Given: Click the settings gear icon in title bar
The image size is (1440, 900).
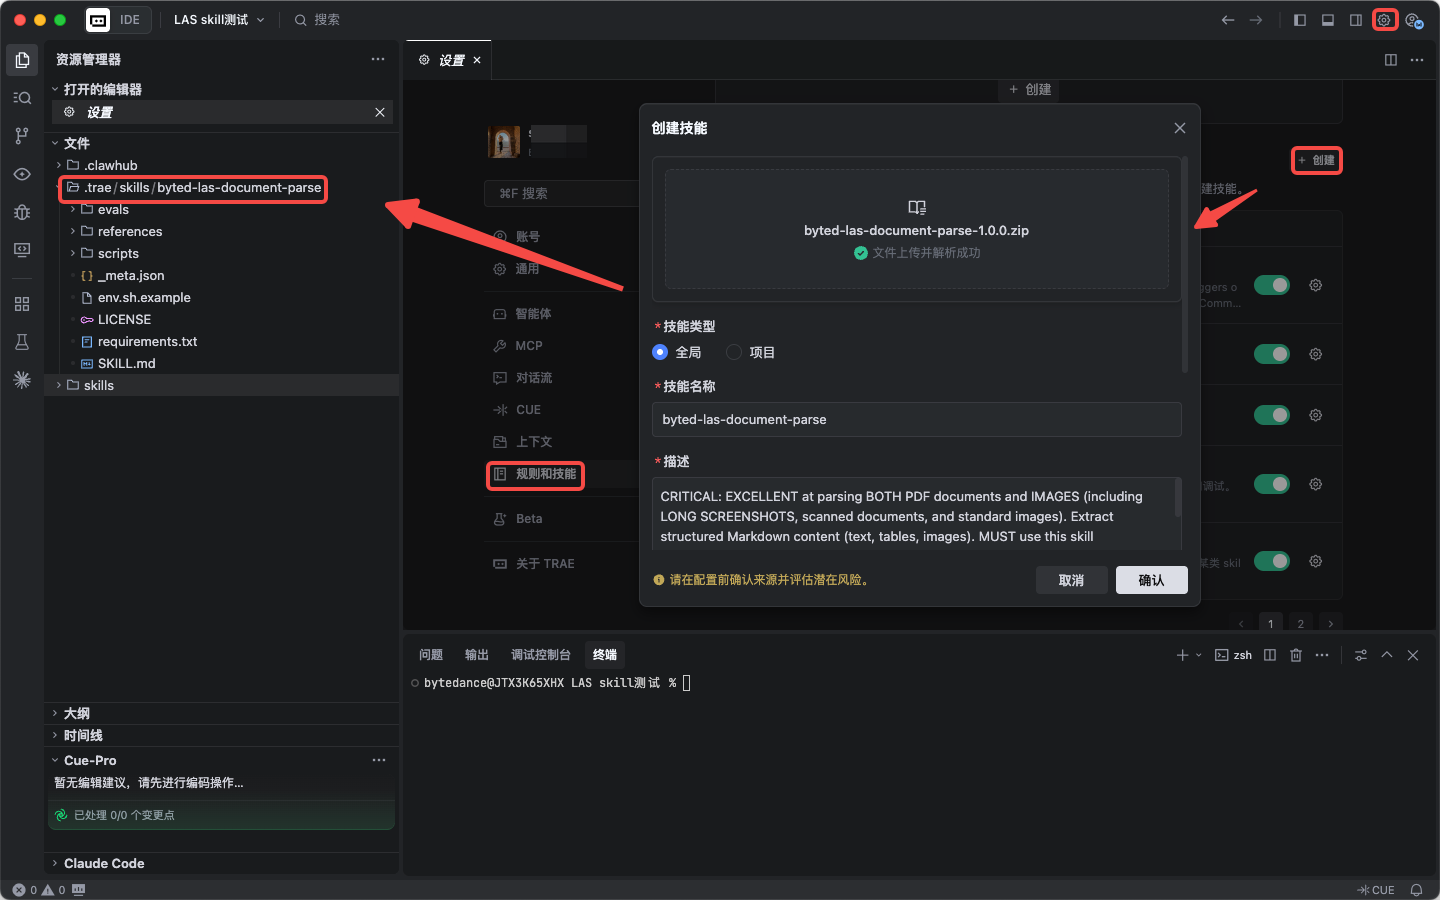Looking at the screenshot, I should (1384, 20).
